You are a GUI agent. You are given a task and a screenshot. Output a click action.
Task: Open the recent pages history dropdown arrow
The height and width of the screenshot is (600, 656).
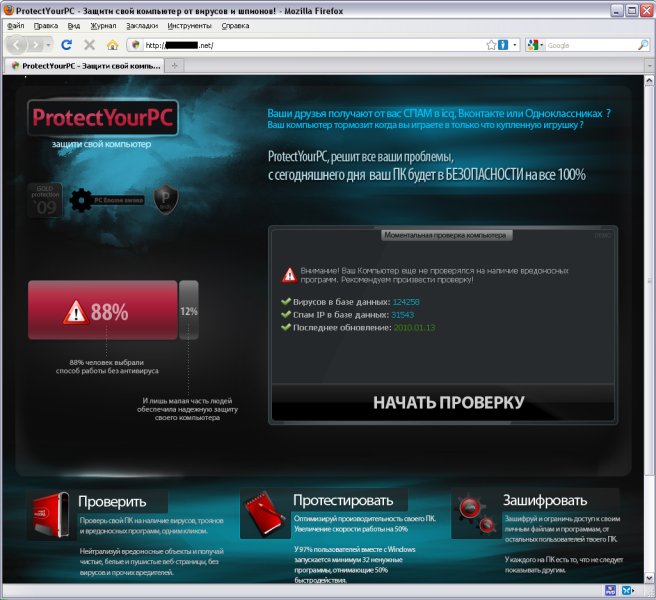click(49, 45)
